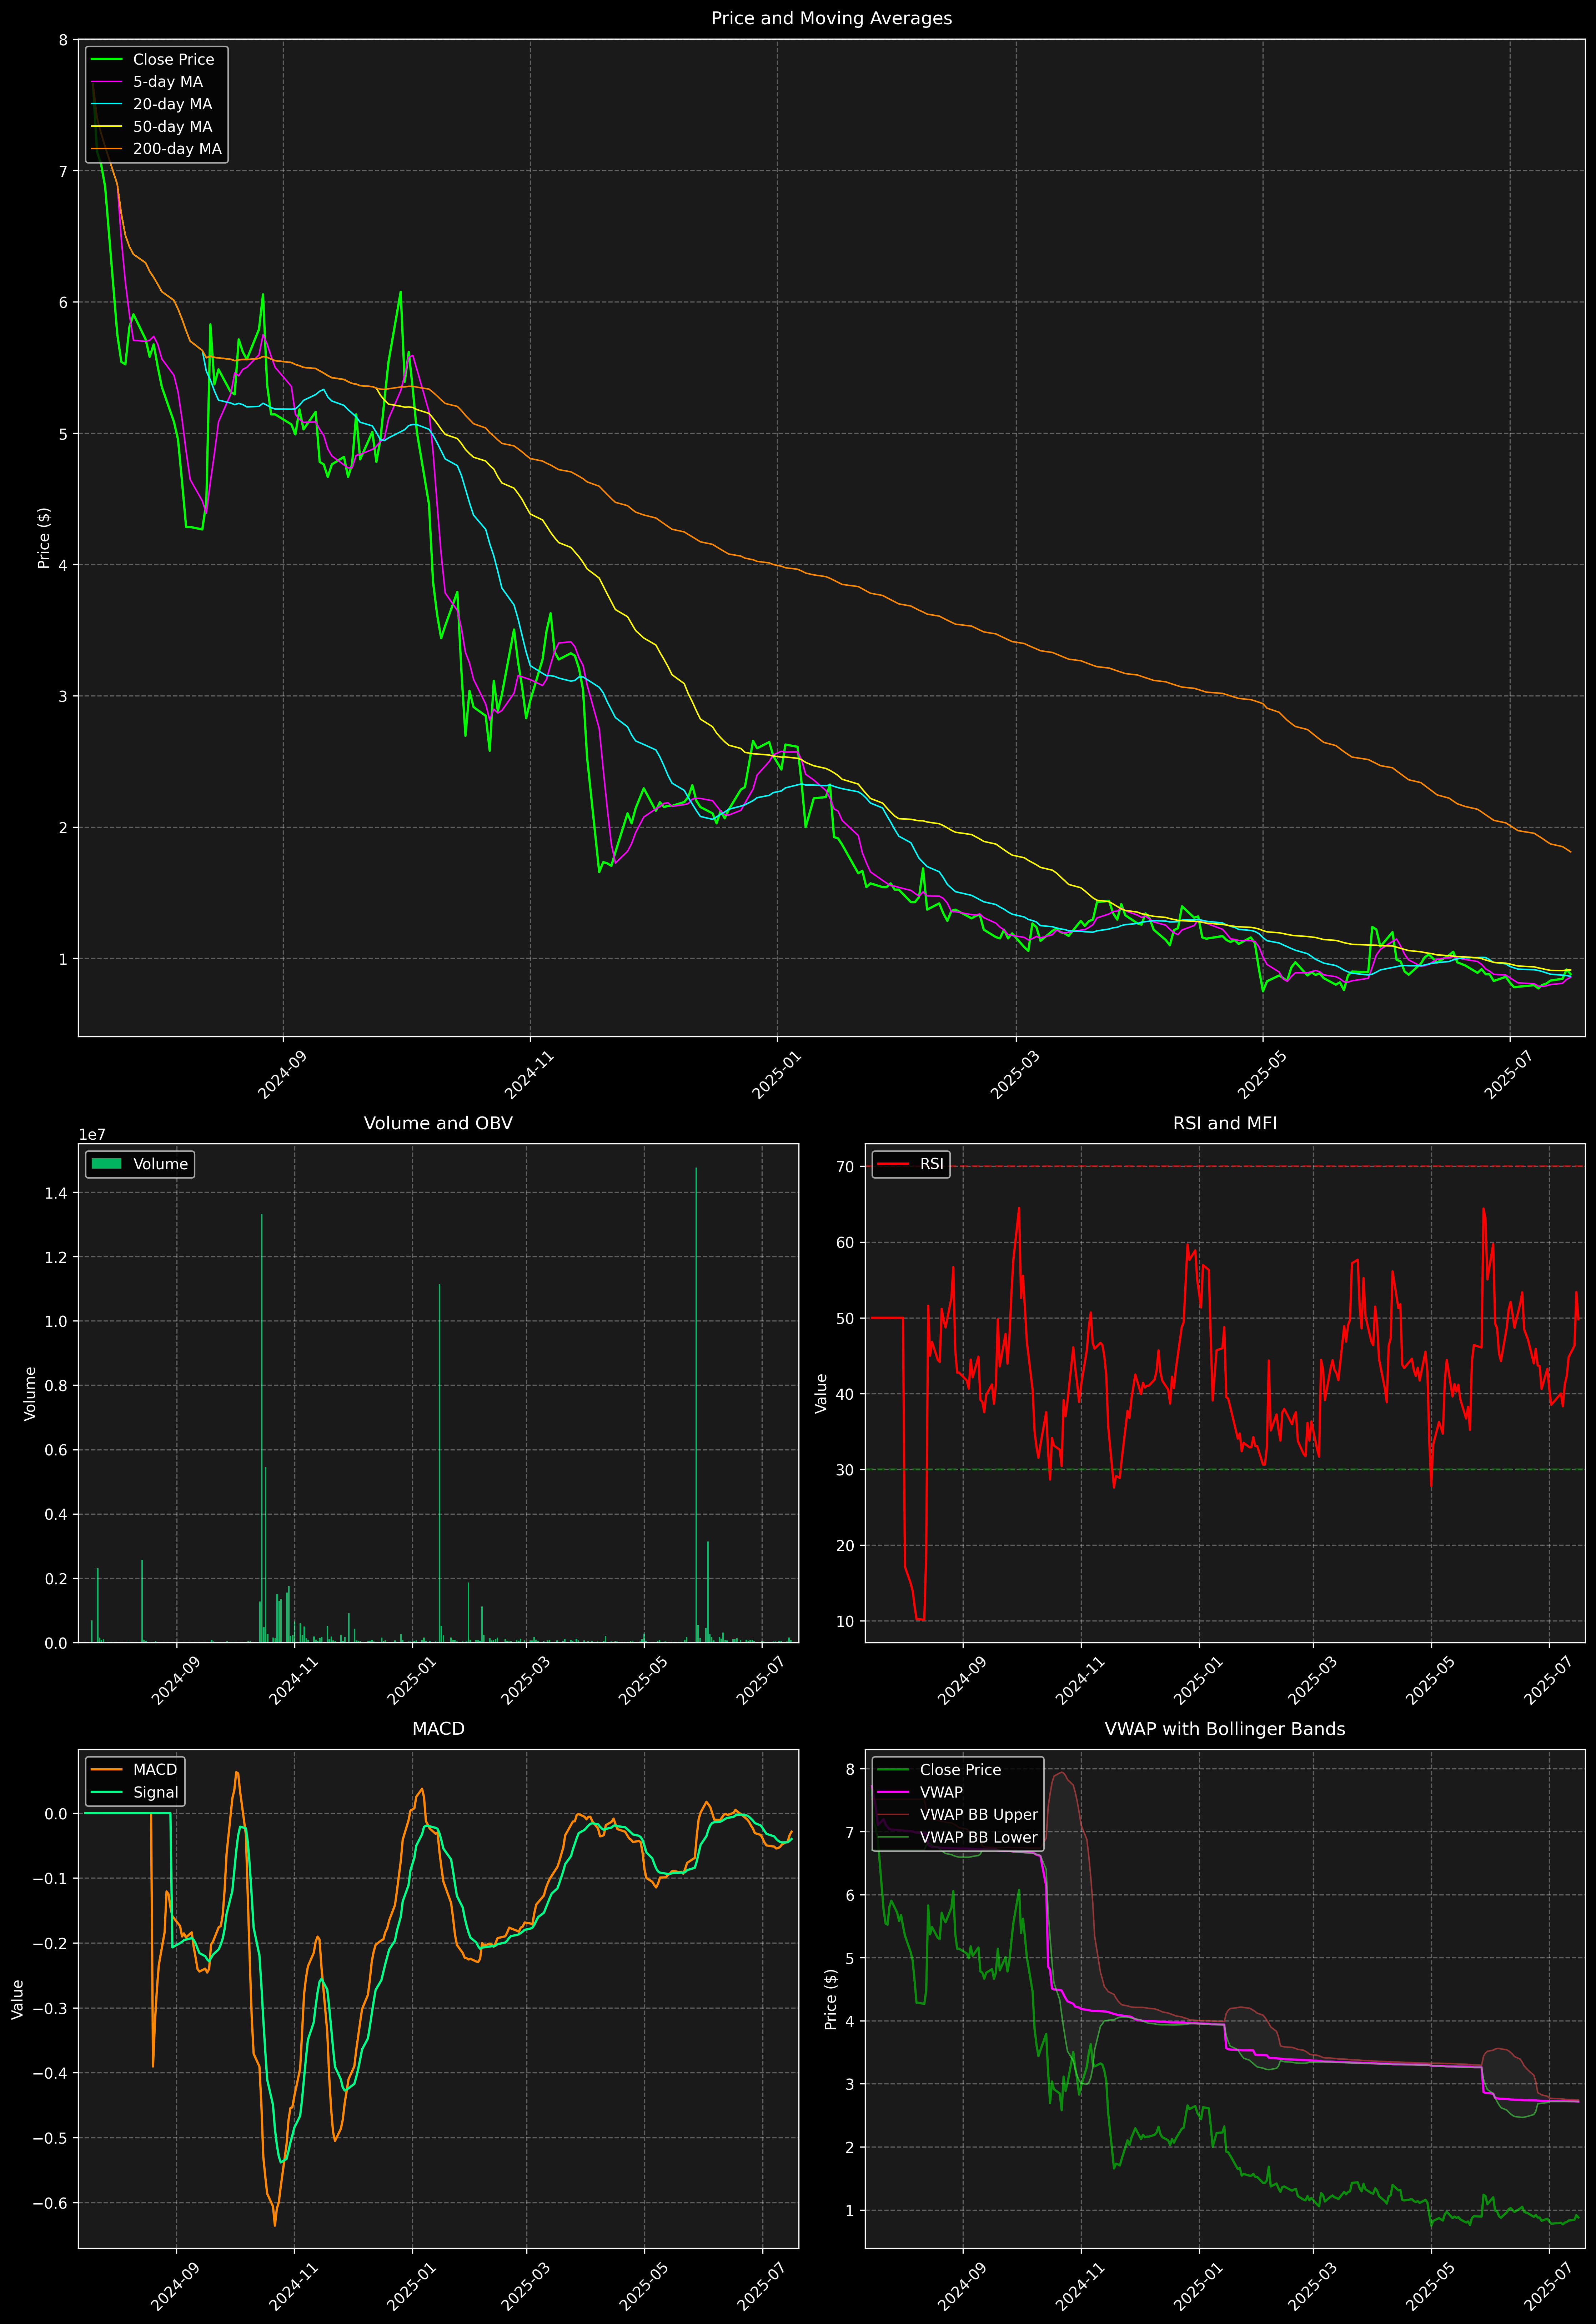Viewport: 1596px width, 2324px height.
Task: Click the '1e7' scale annotation on volume chart
Action: point(92,1135)
